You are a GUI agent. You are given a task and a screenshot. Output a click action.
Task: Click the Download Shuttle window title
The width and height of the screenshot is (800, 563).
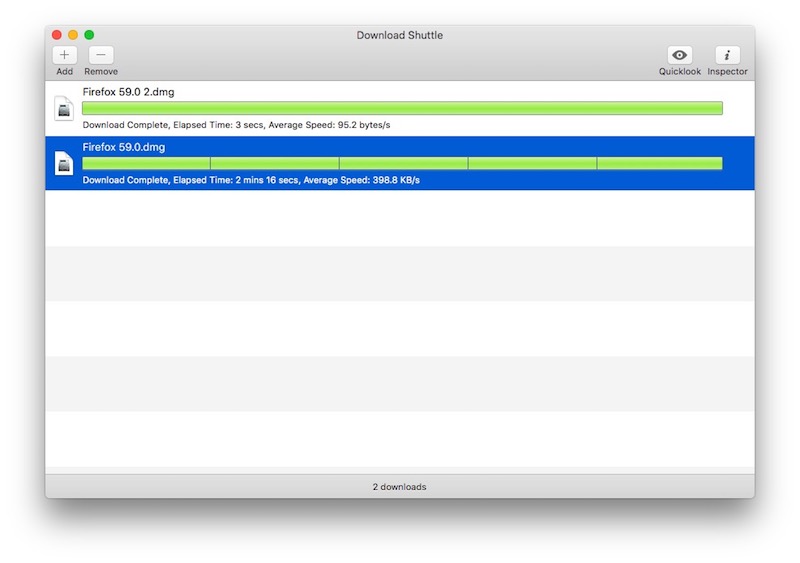(399, 35)
